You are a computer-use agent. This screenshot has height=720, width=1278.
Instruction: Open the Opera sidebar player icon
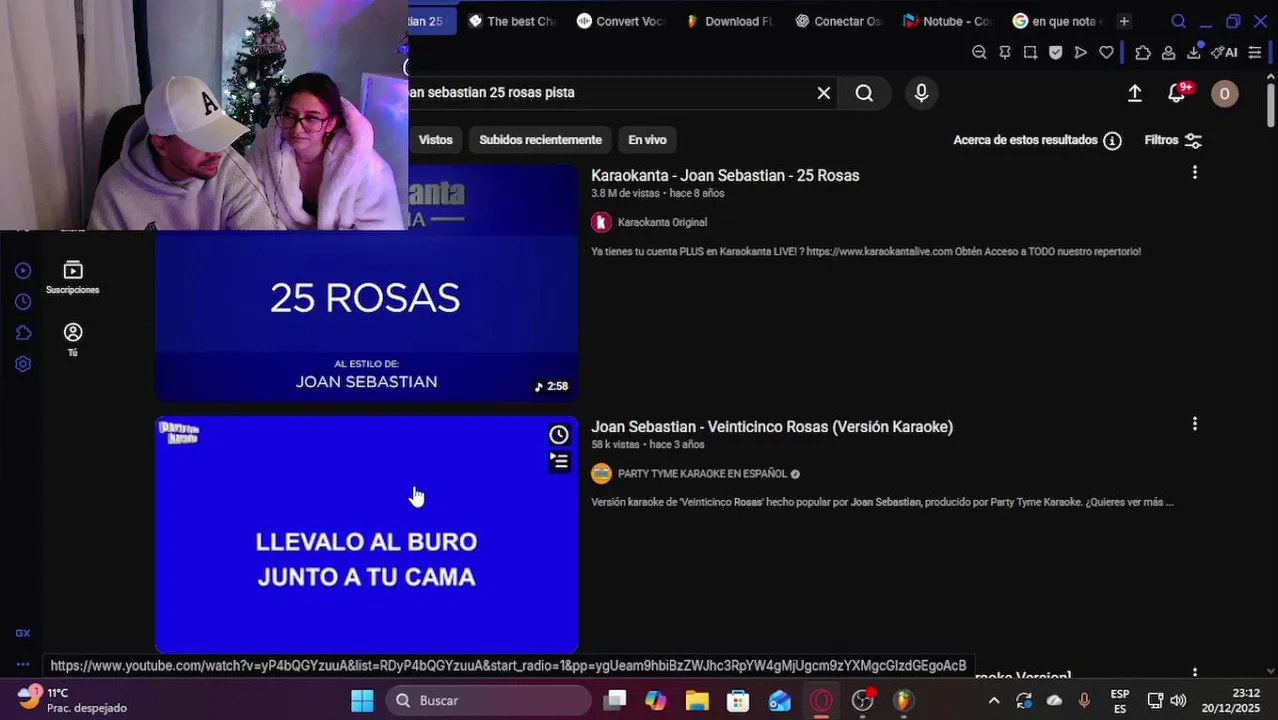23,271
